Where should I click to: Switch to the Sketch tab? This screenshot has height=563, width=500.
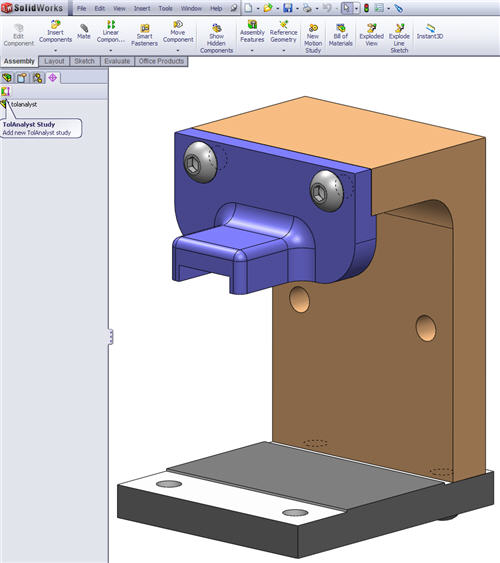(x=85, y=61)
